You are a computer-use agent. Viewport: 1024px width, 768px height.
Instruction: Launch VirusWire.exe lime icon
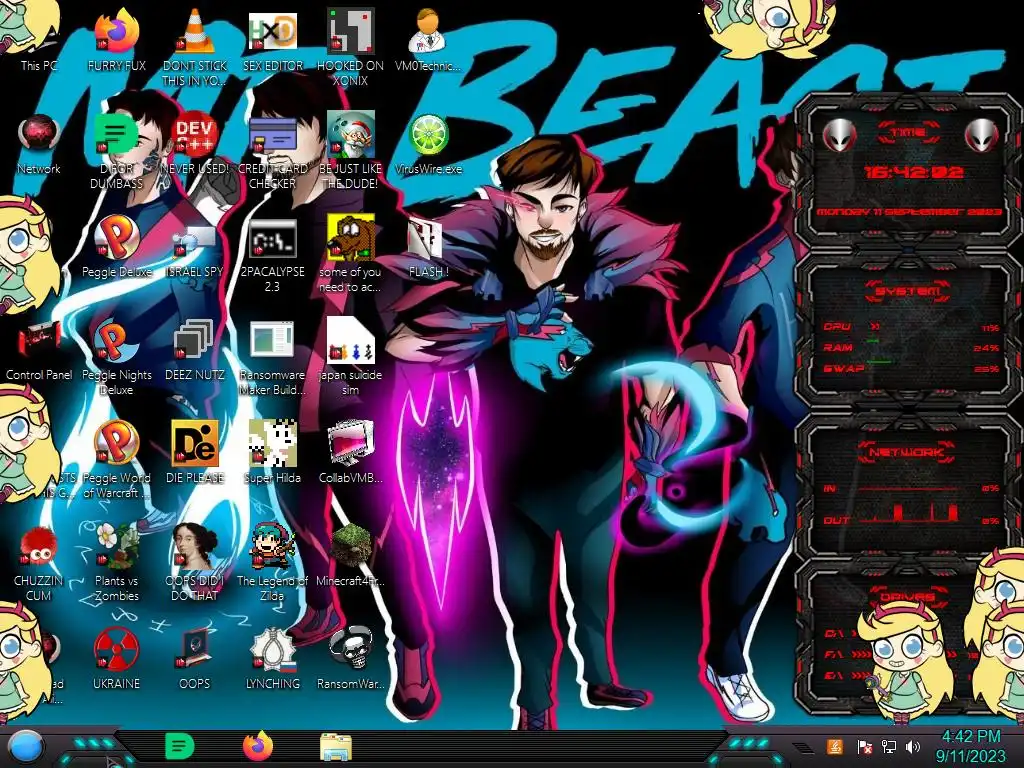[428, 144]
